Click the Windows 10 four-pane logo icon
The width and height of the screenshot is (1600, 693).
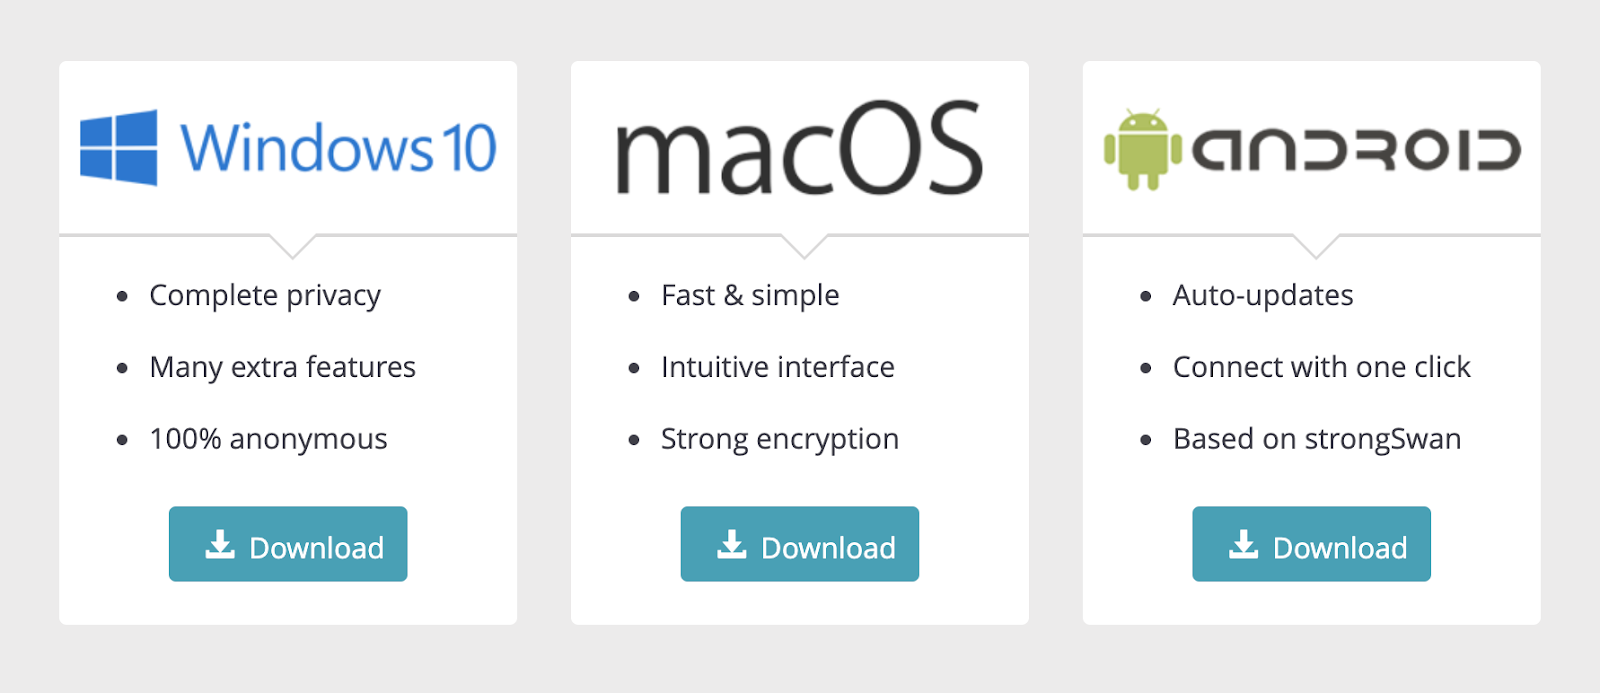coord(119,148)
